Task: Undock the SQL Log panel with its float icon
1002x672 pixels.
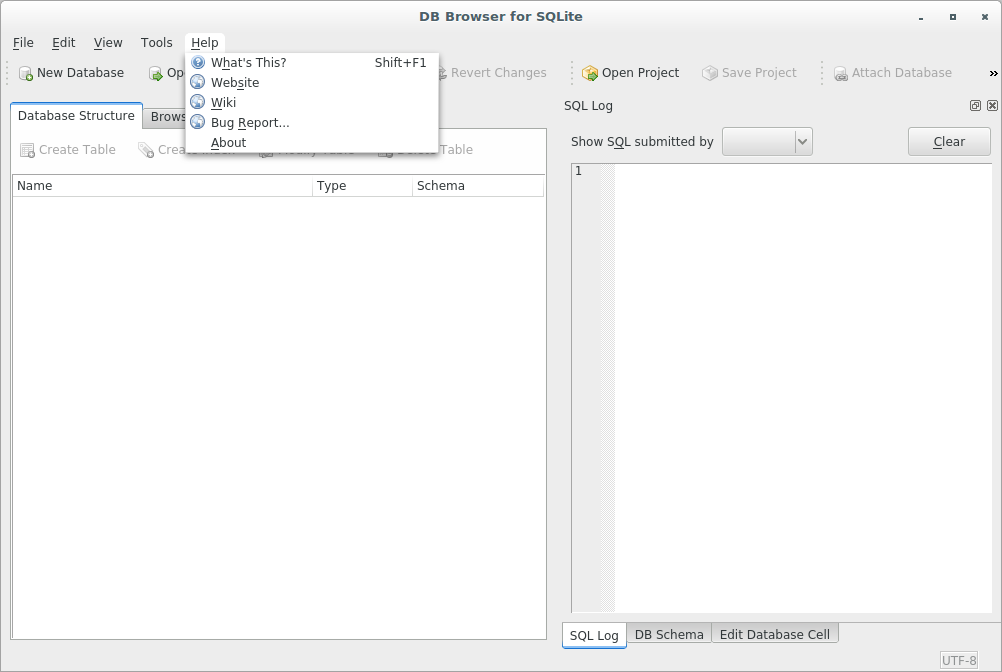Action: pyautogui.click(x=975, y=105)
